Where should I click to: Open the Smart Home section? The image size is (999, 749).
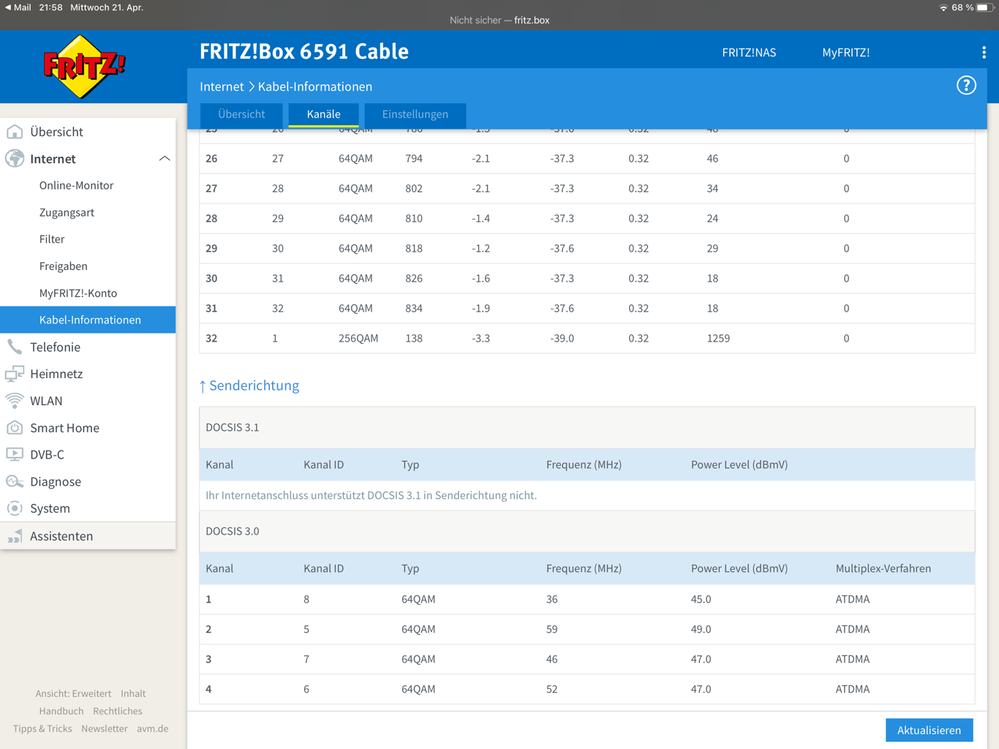click(64, 428)
